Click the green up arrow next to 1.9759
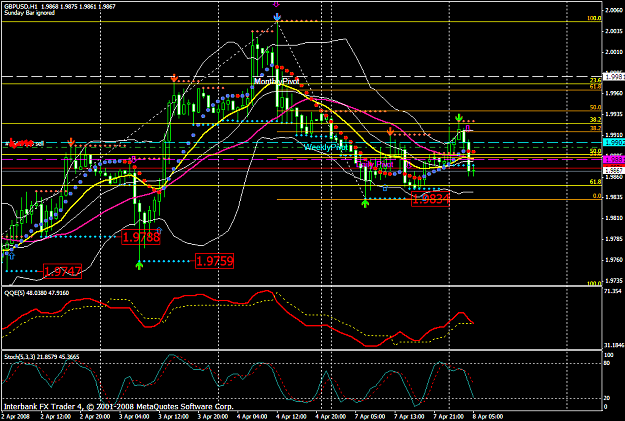The height and width of the screenshot is (421, 625). 139,265
